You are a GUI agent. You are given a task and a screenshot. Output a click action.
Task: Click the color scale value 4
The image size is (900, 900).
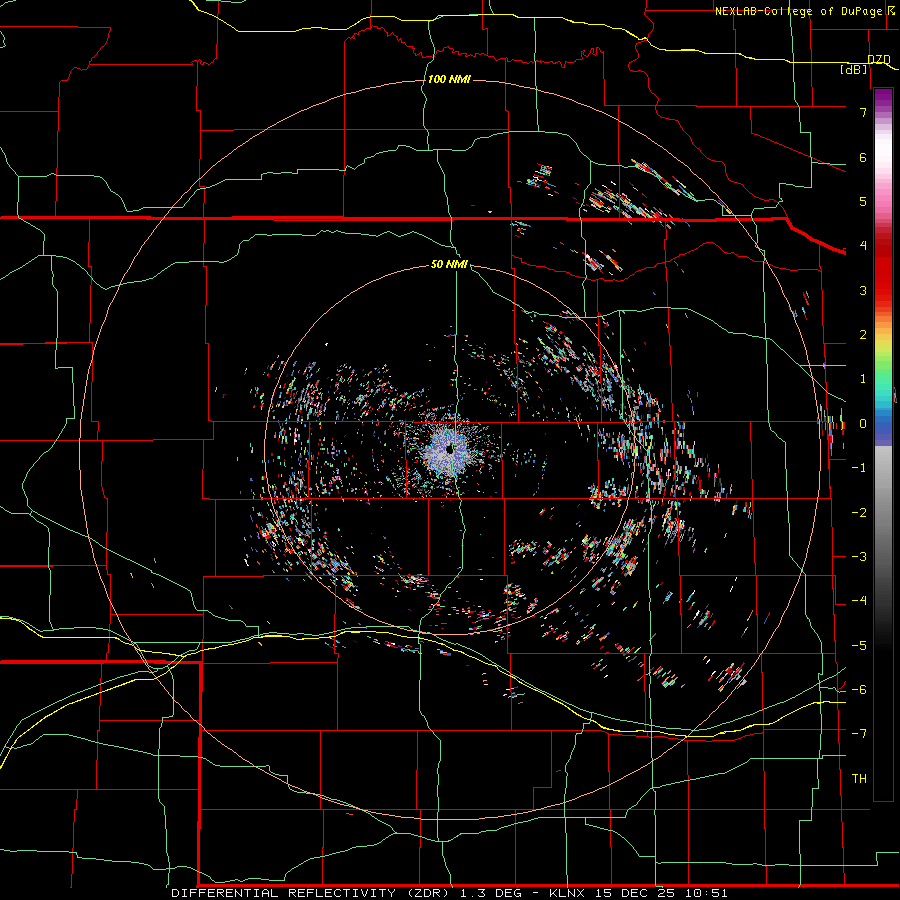pyautogui.click(x=863, y=246)
